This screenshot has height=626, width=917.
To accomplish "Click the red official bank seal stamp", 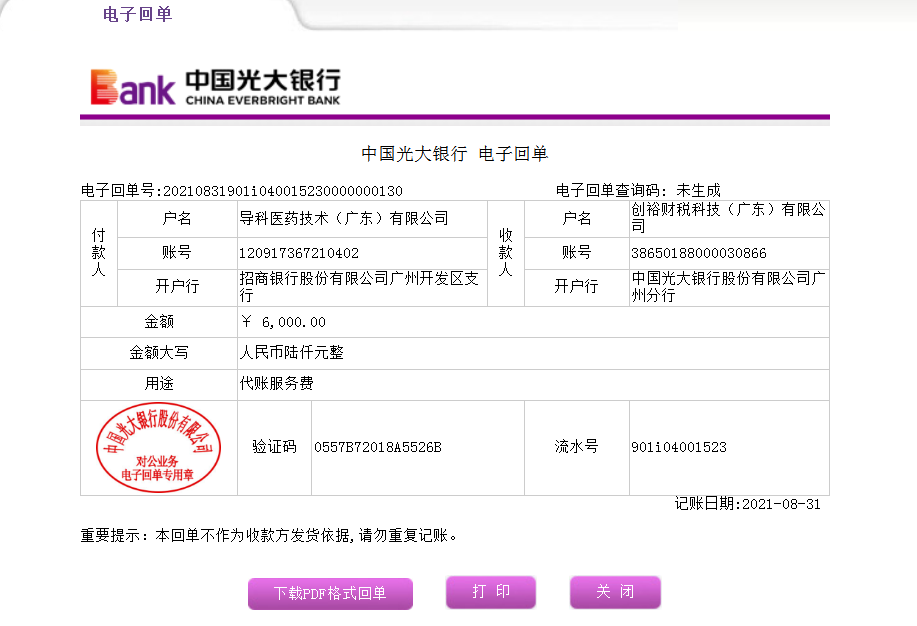I will 157,447.
